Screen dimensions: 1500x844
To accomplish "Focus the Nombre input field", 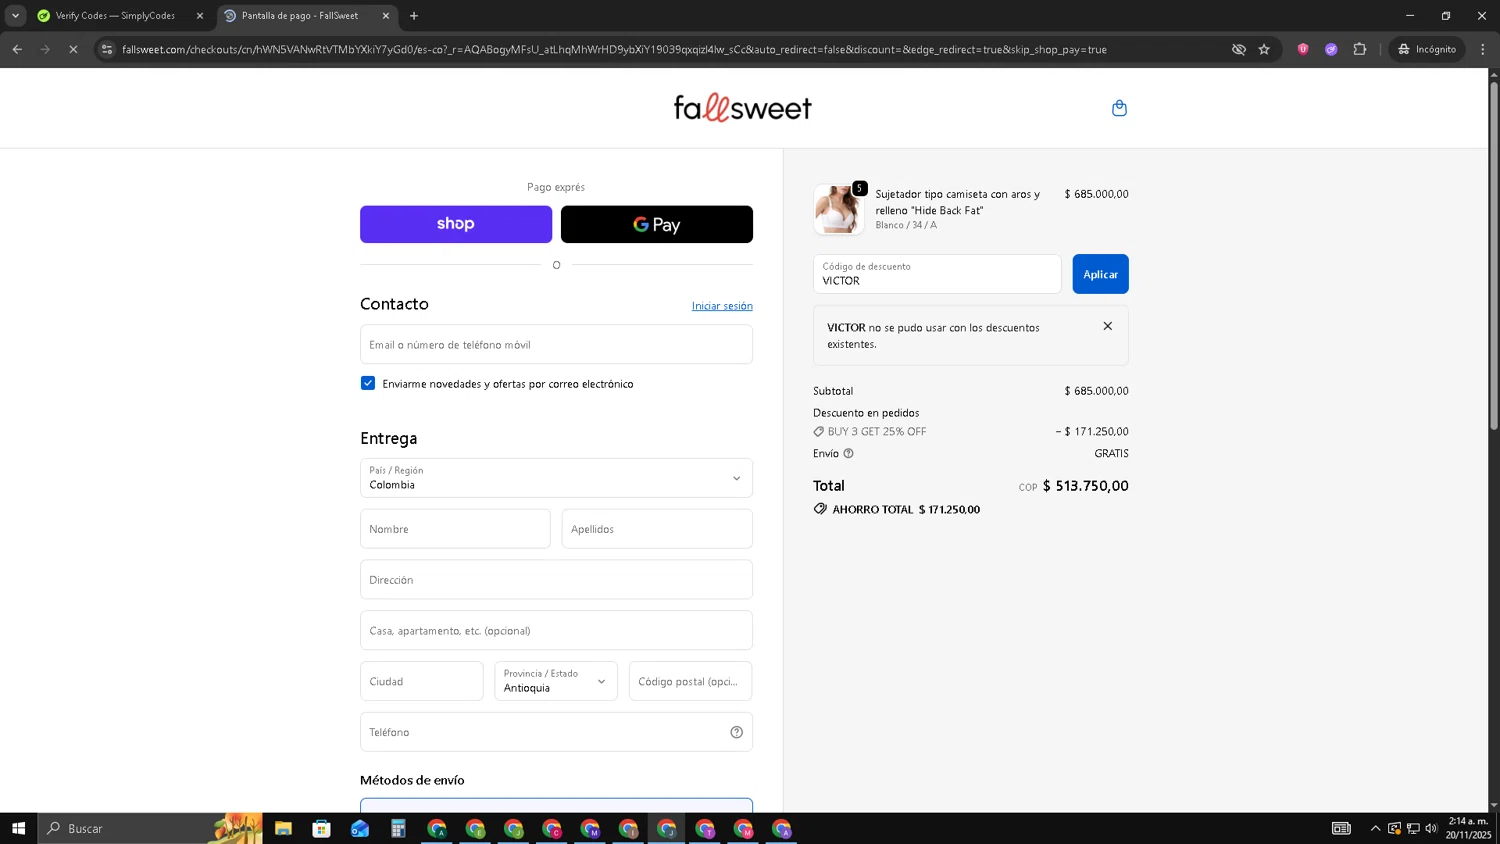I will click(x=455, y=529).
